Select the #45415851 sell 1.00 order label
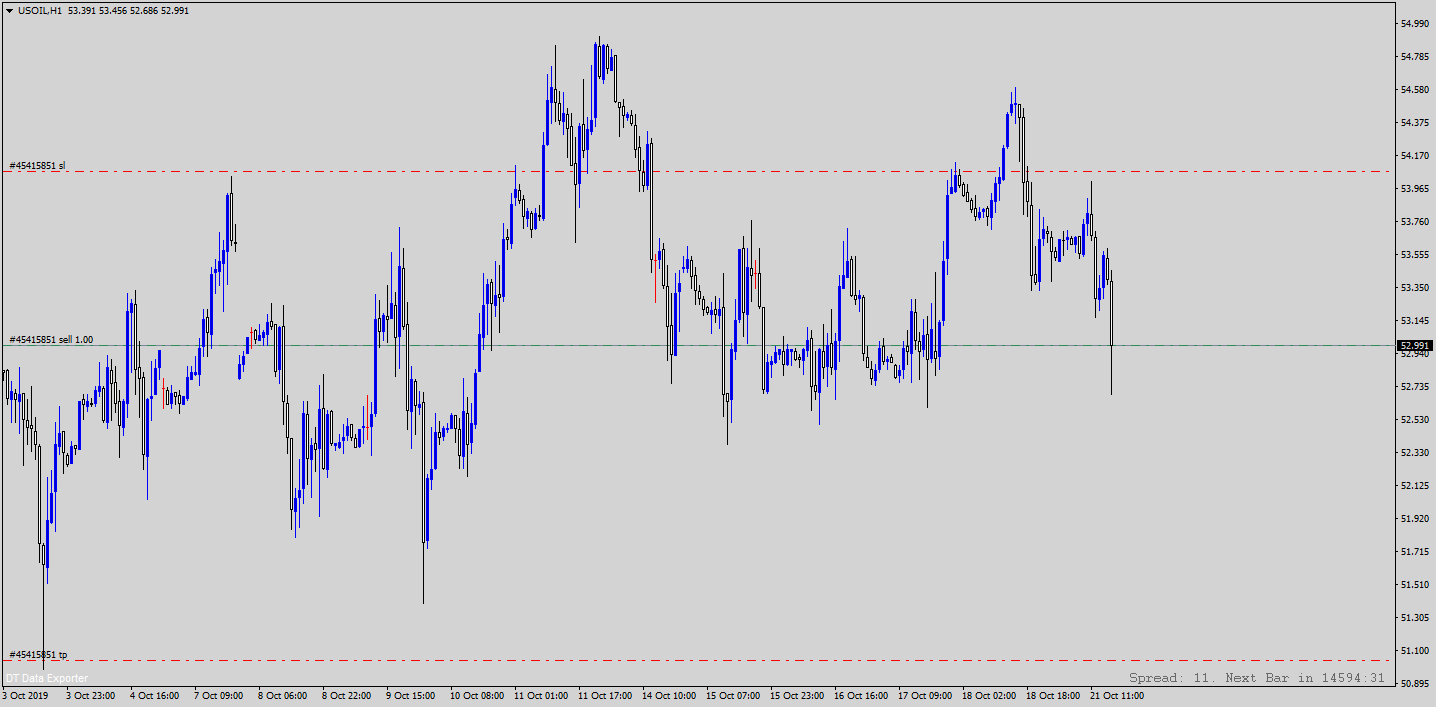The image size is (1436, 707). [x=51, y=340]
